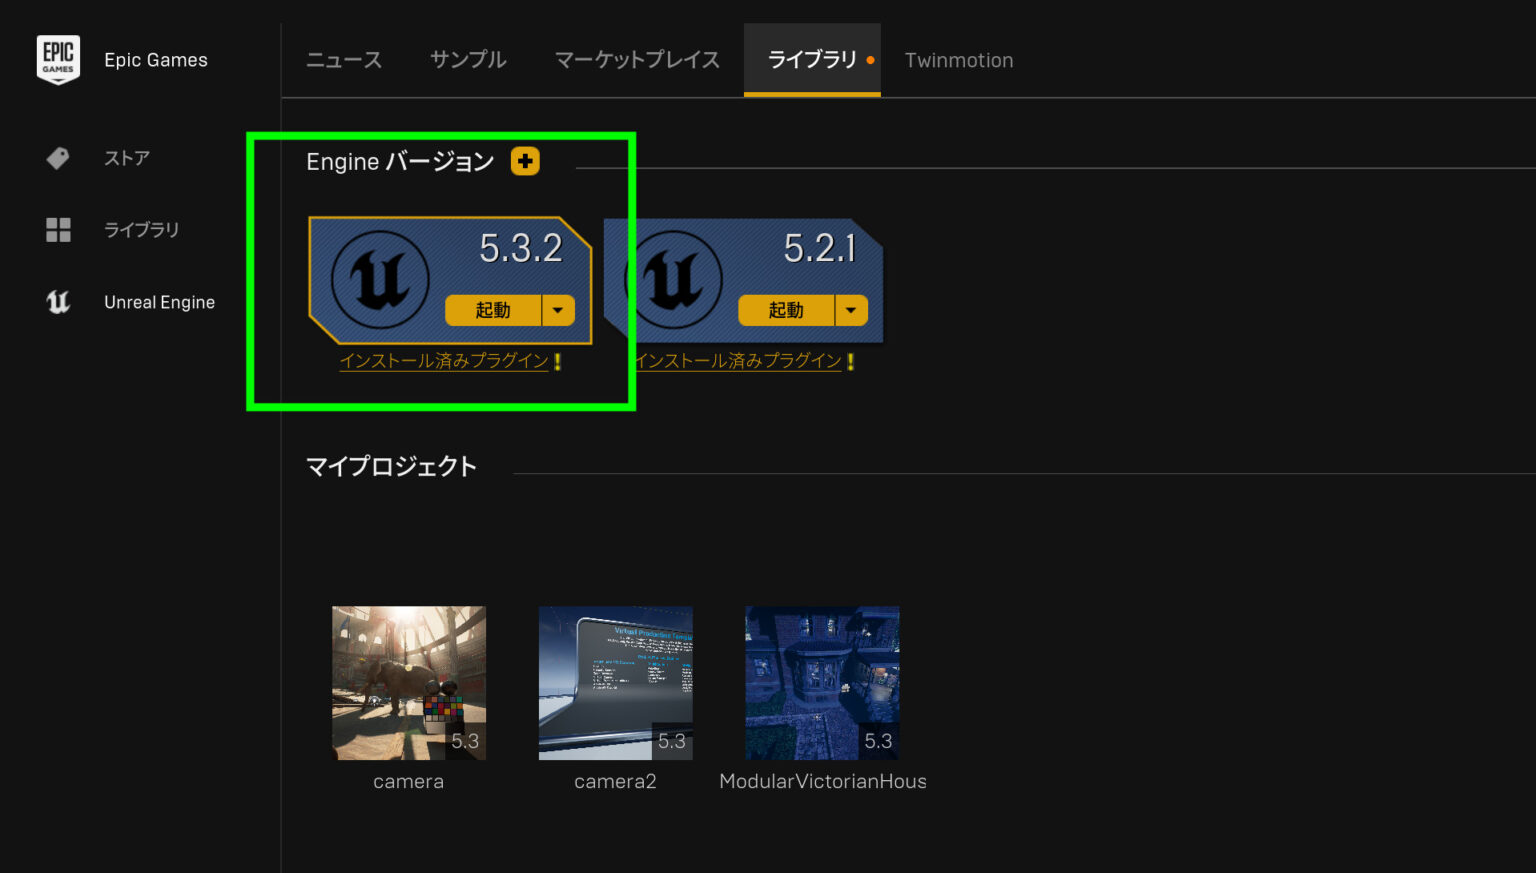Launch engine 5.3.2 via 起動 button
Viewport: 1536px width, 873px height.
(x=492, y=310)
